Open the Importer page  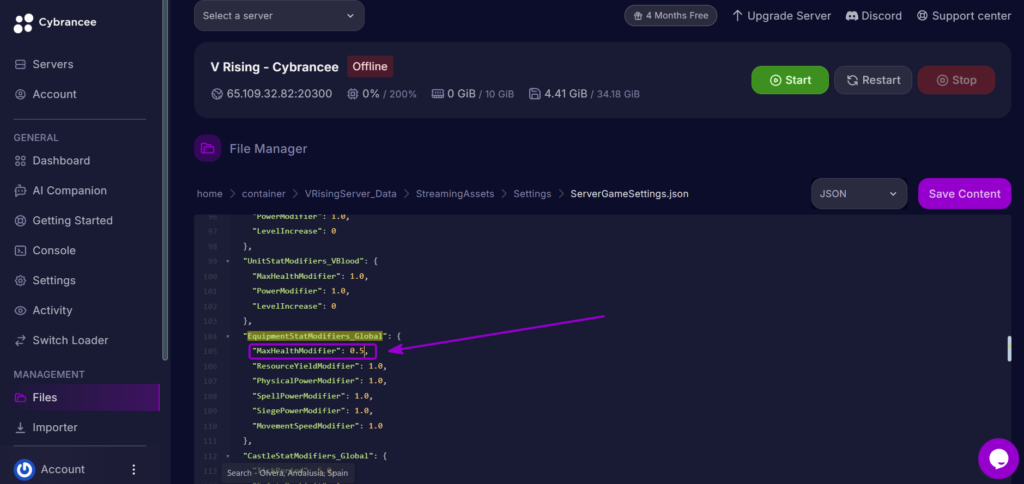tap(55, 427)
